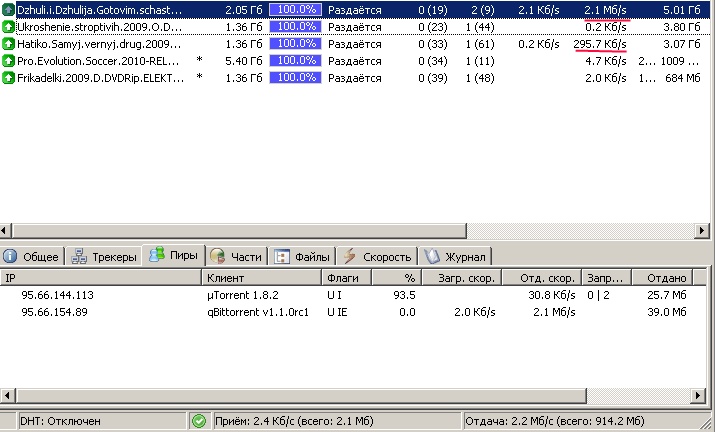The height and width of the screenshot is (432, 715).
Task: Open the Общее tab
Action: coord(33,256)
